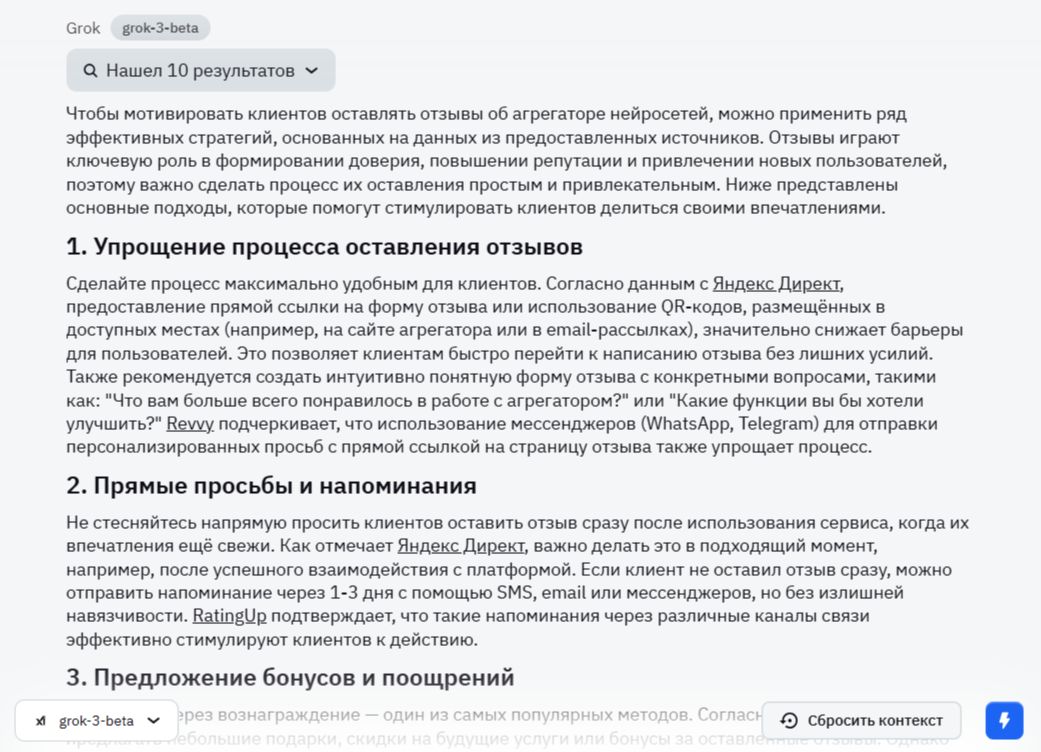The height and width of the screenshot is (752, 1041).
Task: Click the grok-3-beta badge next to Grok
Action: coord(160,28)
